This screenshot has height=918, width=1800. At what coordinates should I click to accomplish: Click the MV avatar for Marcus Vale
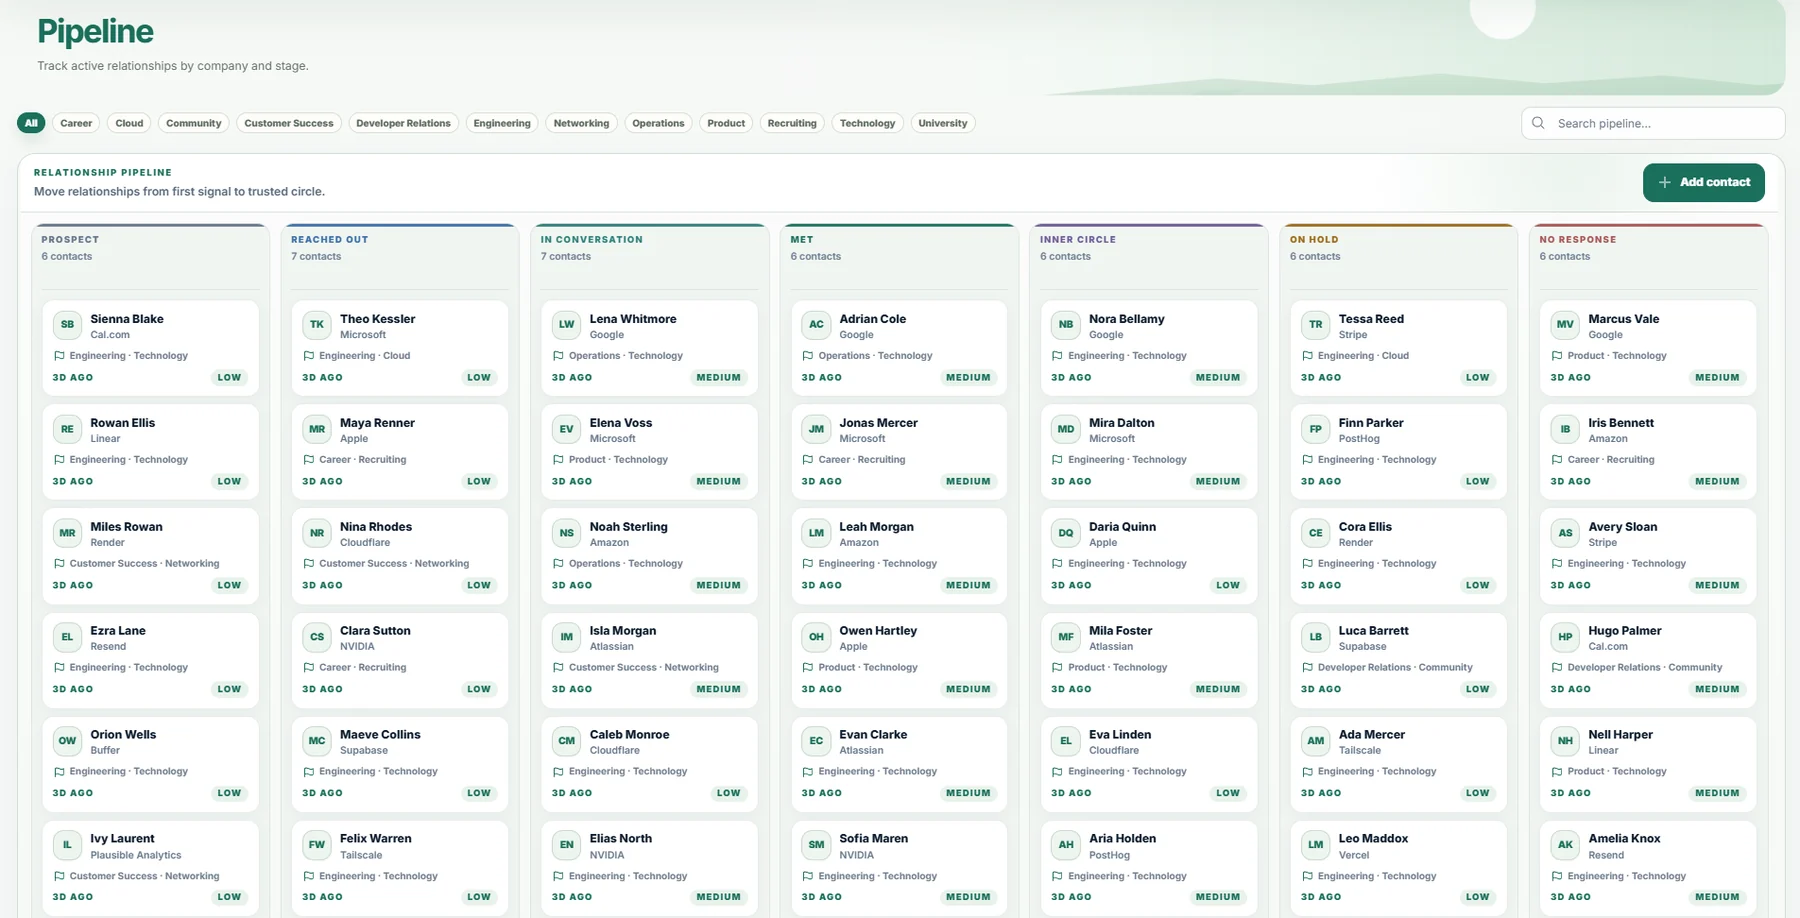pyautogui.click(x=1565, y=325)
